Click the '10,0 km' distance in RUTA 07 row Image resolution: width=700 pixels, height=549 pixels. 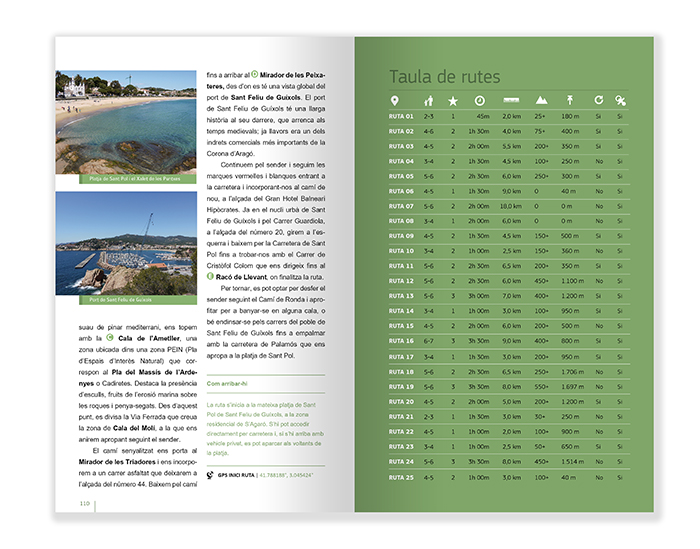click(511, 206)
